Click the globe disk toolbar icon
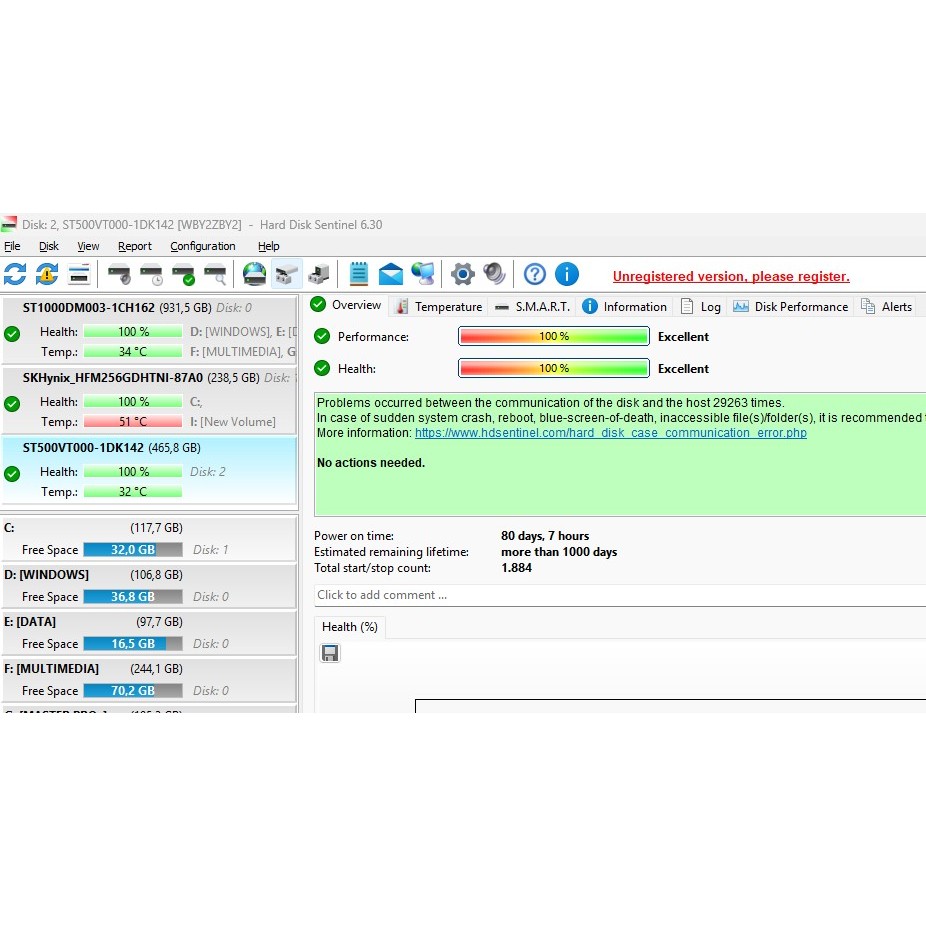926x926 pixels. (x=255, y=274)
